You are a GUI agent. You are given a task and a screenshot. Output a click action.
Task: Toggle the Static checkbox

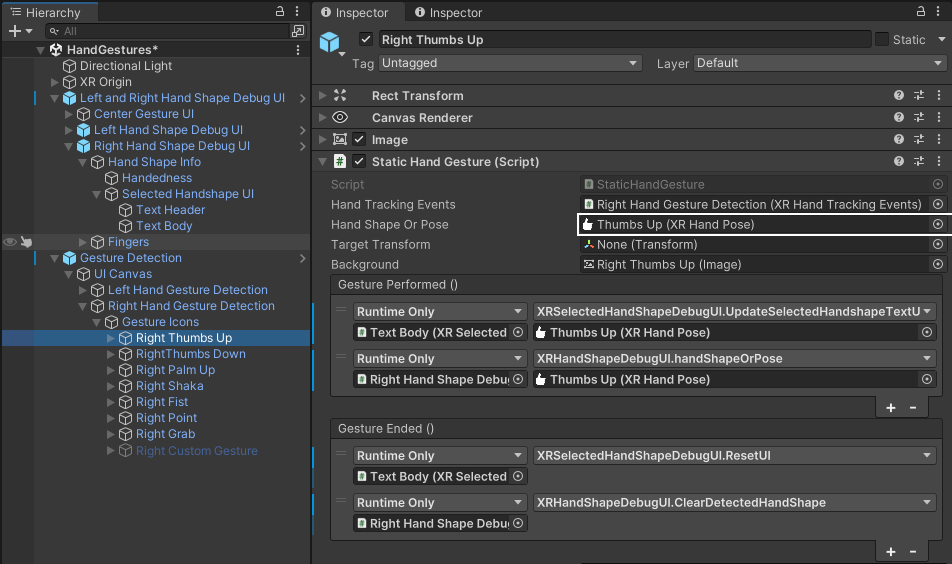(x=882, y=39)
